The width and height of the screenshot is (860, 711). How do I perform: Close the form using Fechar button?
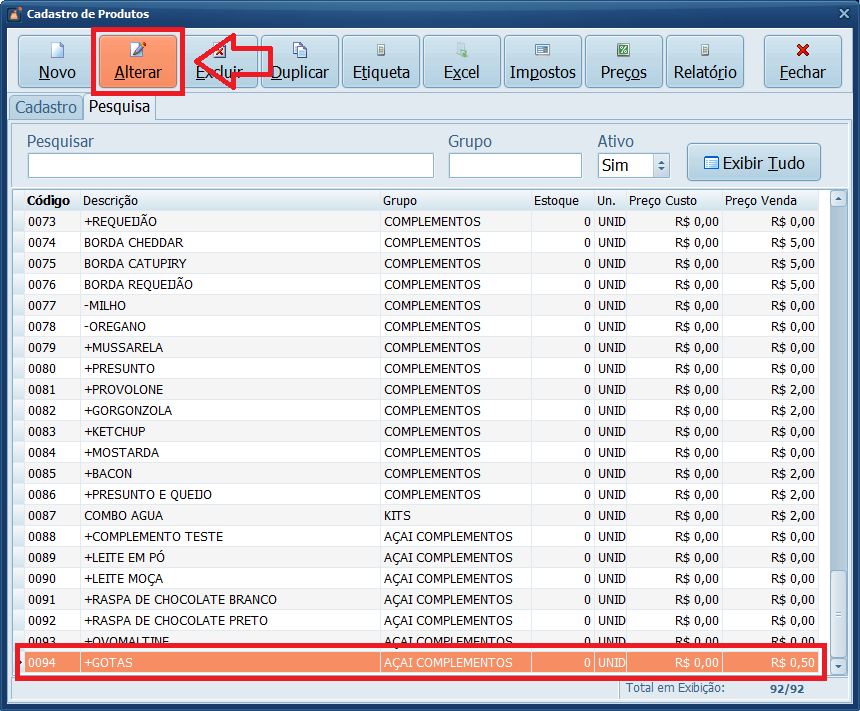803,62
